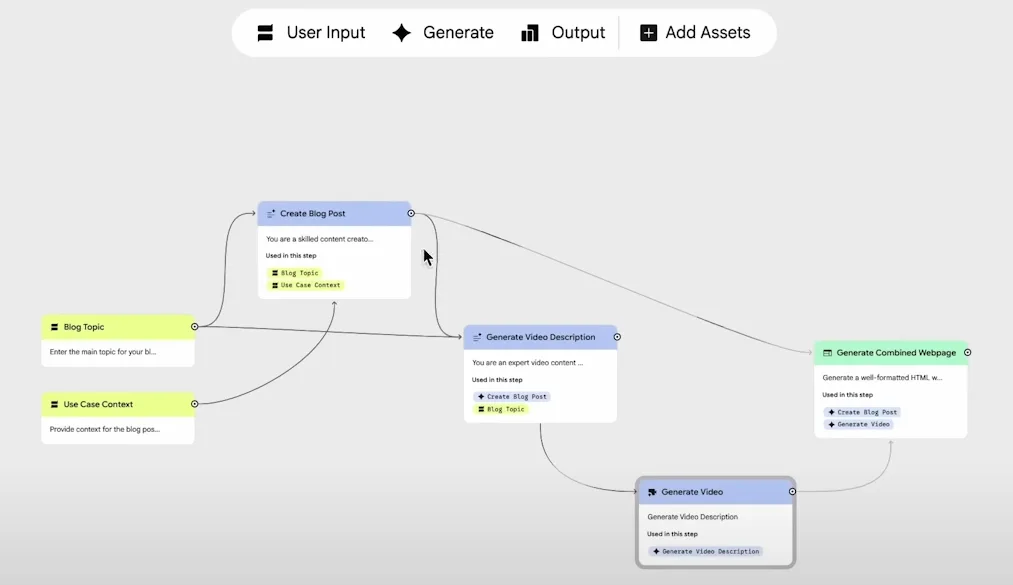Click the Generate Video Description node type icon
Screen dimensions: 1013x585
pos(477,338)
